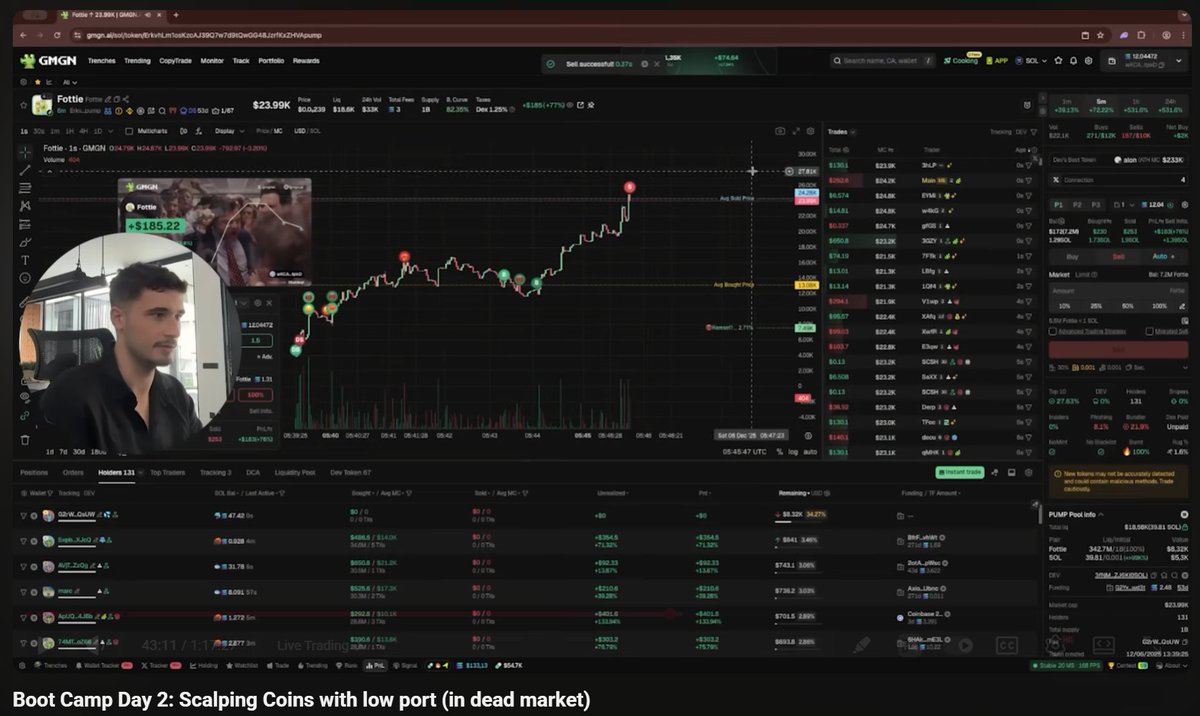
Task: Click the PnL item in bottom bar
Action: [x=376, y=665]
